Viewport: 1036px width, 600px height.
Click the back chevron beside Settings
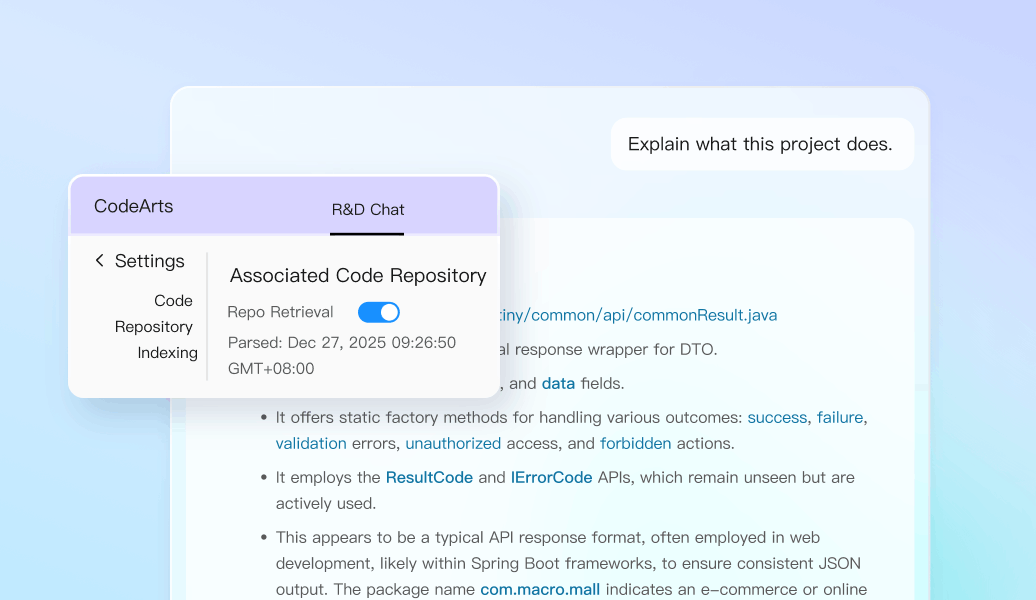click(99, 261)
